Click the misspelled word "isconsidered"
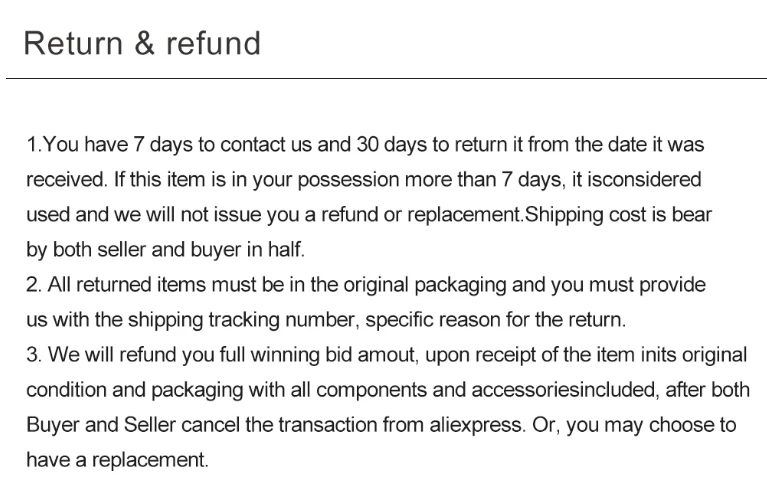 [x=644, y=180]
